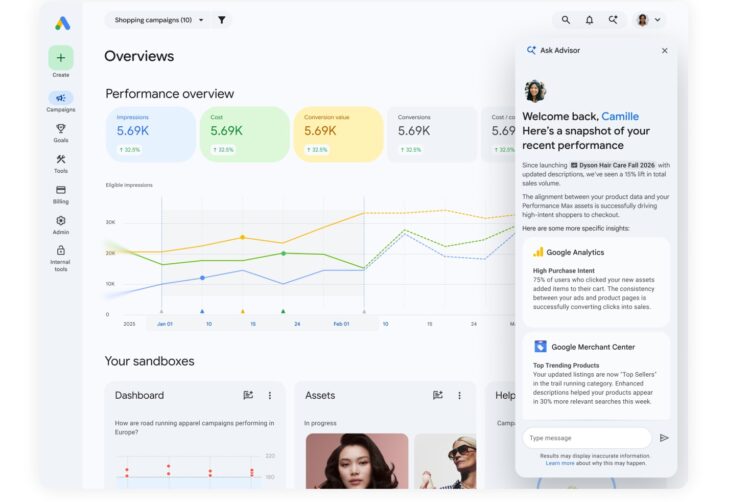Click the filter funnel icon
The image size is (750, 502).
click(221, 20)
